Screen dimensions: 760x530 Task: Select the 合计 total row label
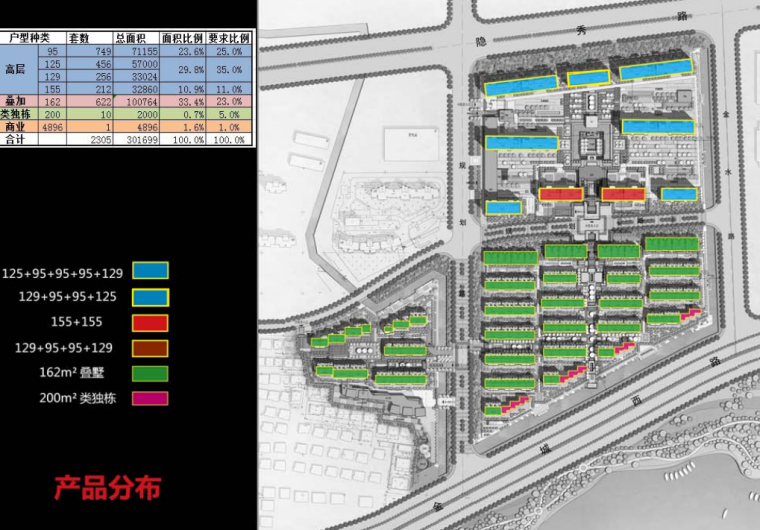15,141
